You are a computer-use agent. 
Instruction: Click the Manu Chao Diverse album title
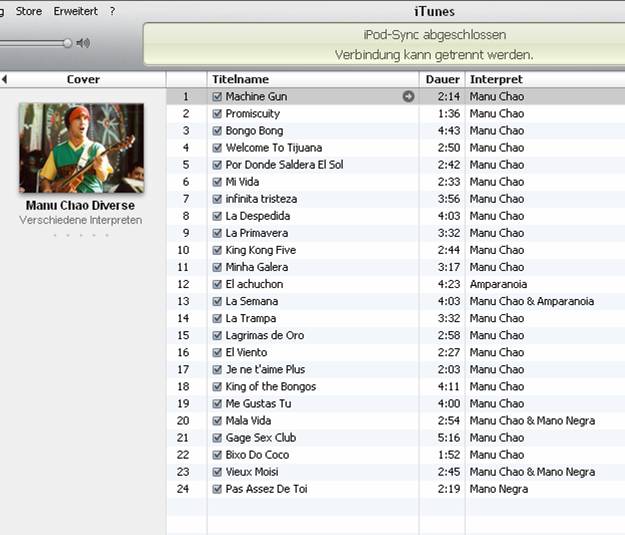coord(81,205)
